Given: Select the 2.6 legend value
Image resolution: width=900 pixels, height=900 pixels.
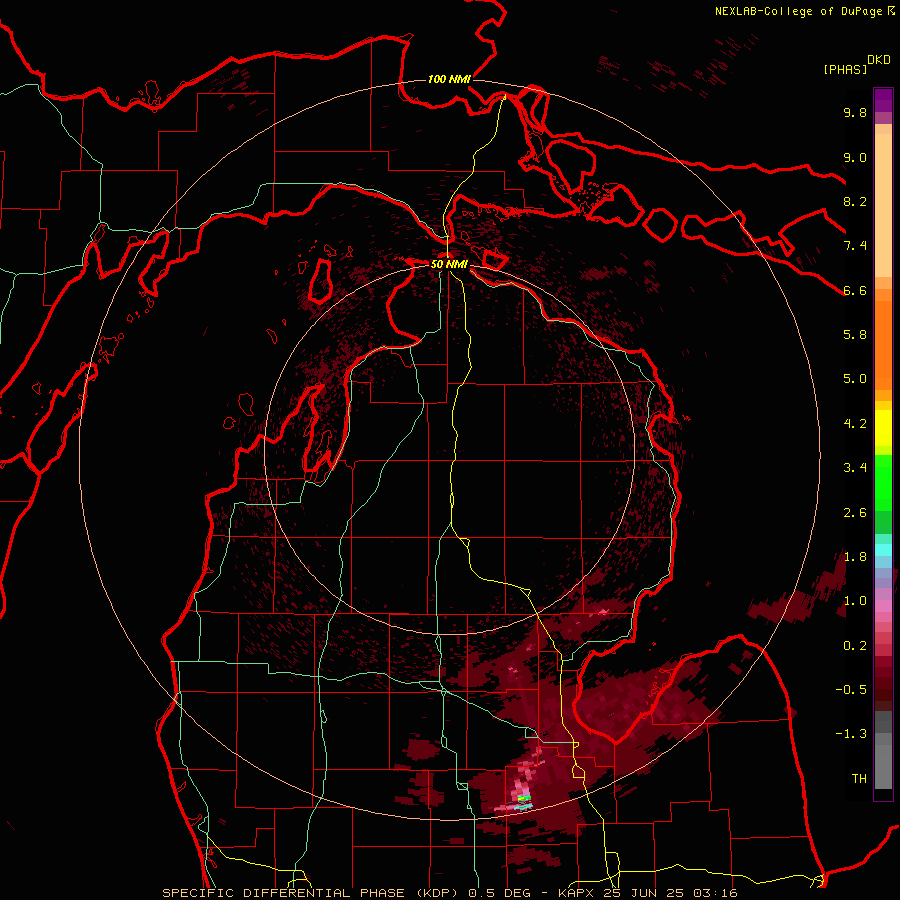Looking at the screenshot, I should point(855,513).
